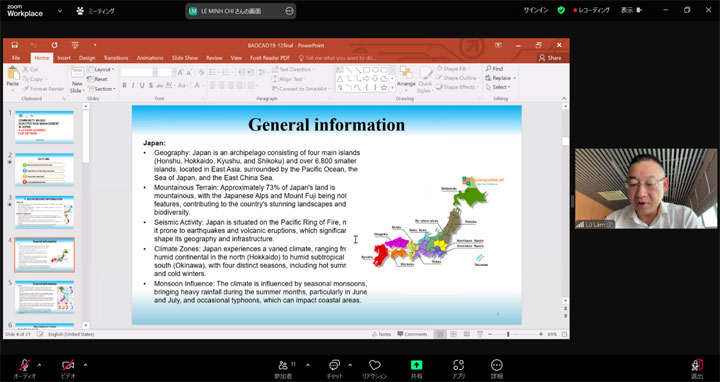Open the more options ellipsis button

pos(497,365)
